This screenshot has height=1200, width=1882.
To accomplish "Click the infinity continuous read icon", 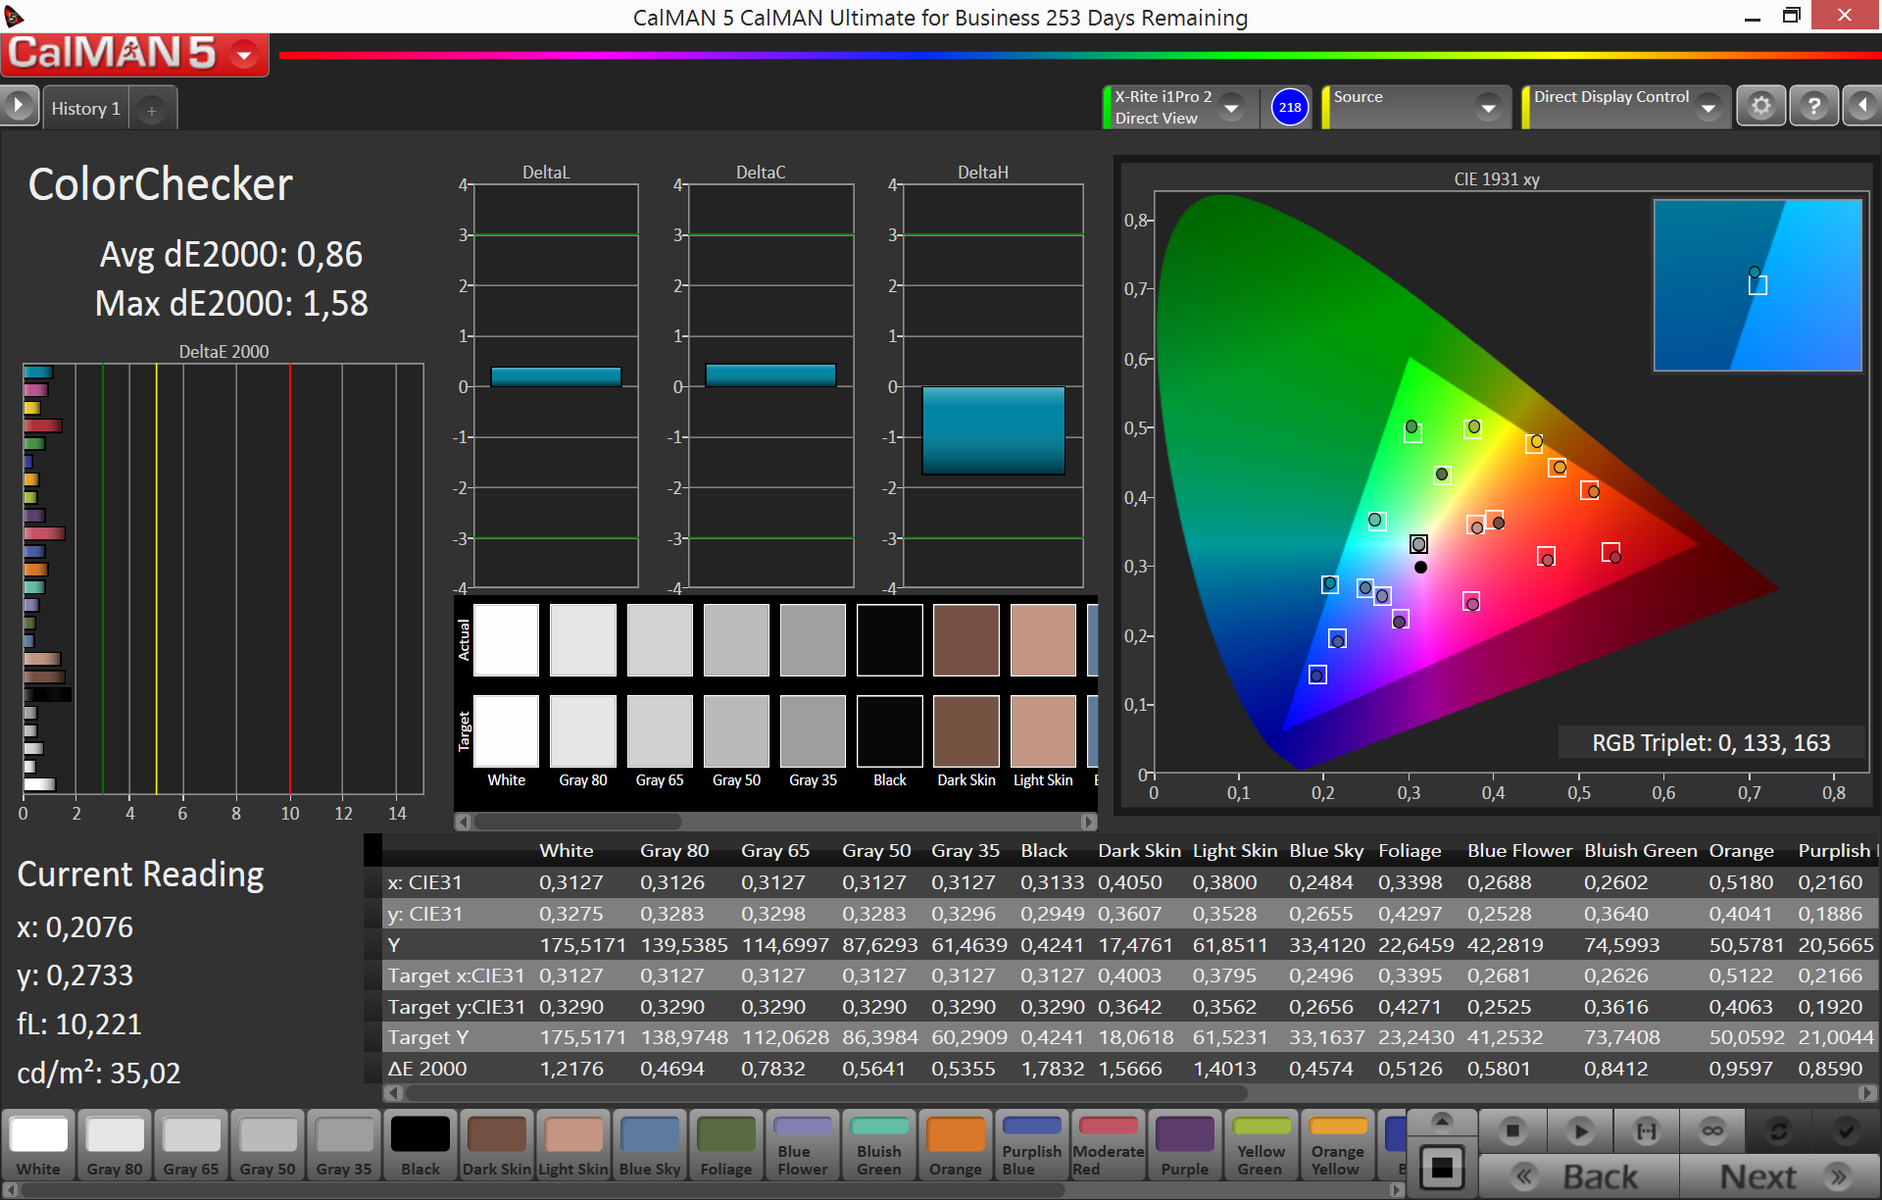I will tap(1712, 1131).
